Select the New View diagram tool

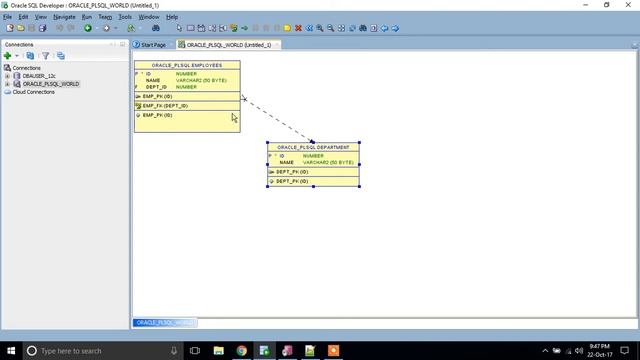[201, 28]
